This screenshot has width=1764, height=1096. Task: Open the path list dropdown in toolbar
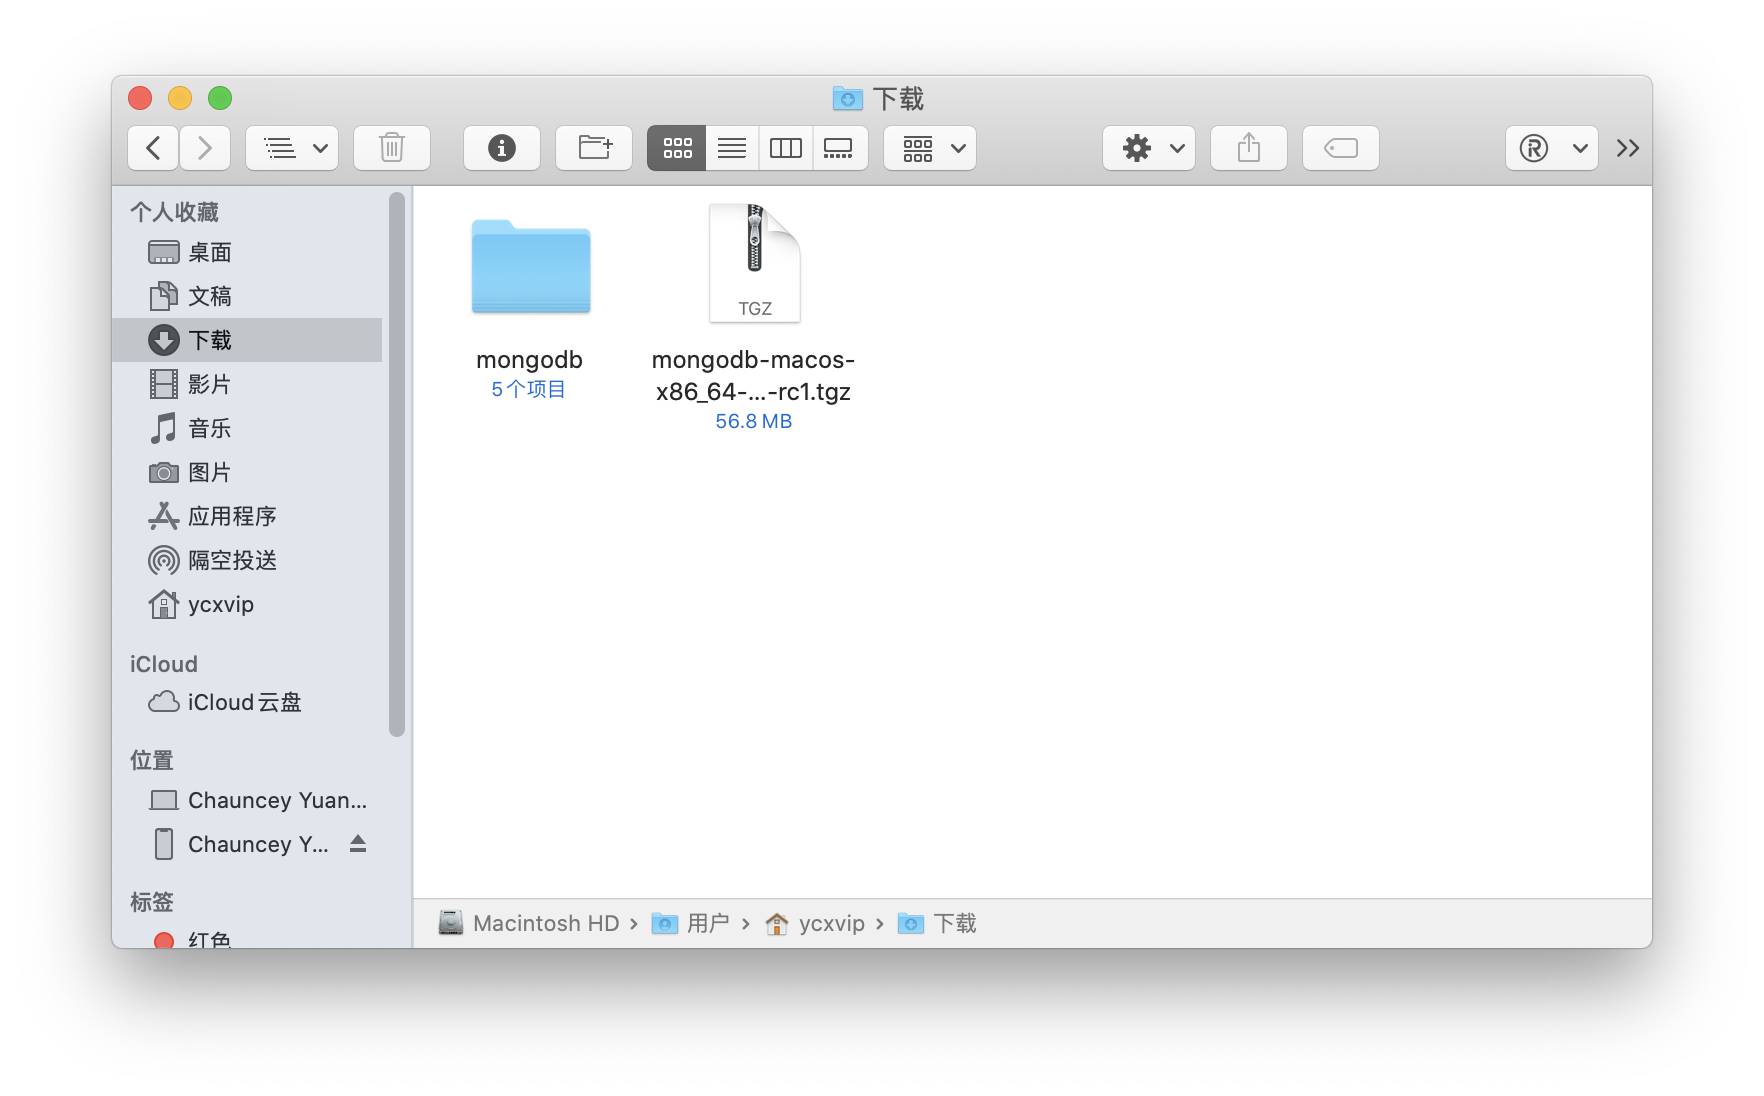pos(292,148)
